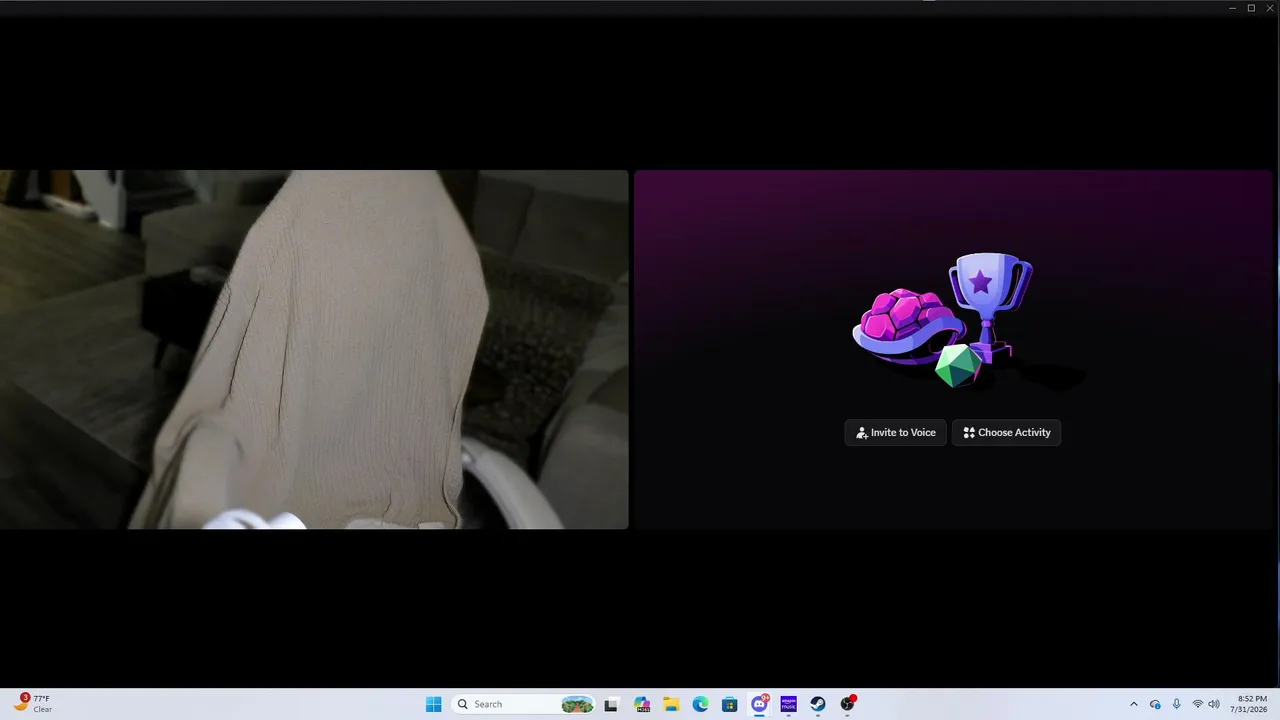
Task: Close the Discord call window
Action: tap(1270, 8)
